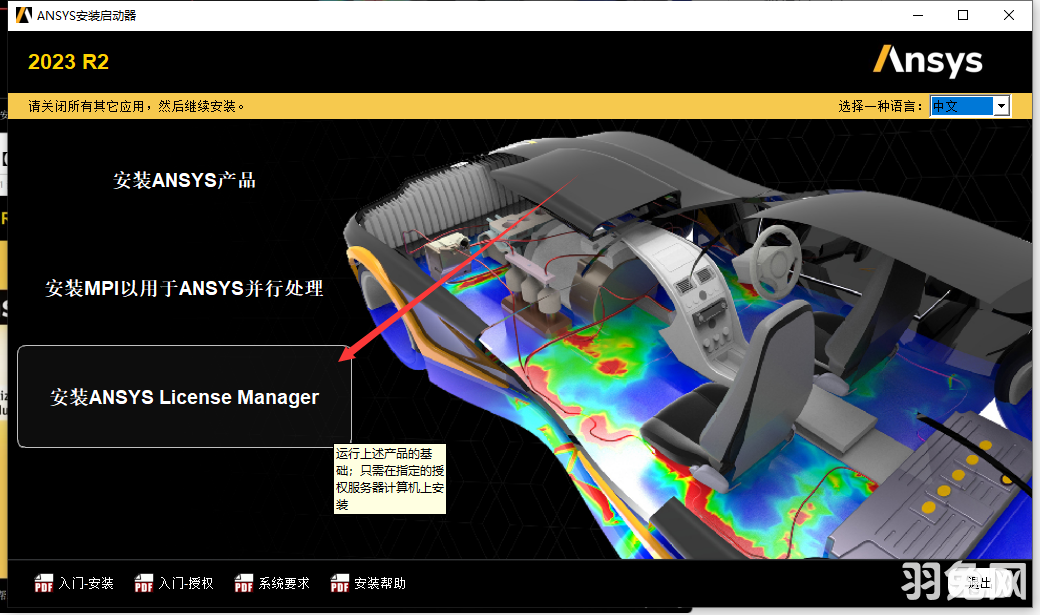Select 安装ANSYS产品 to install ANSYS products
This screenshot has width=1040, height=615.
click(x=183, y=180)
